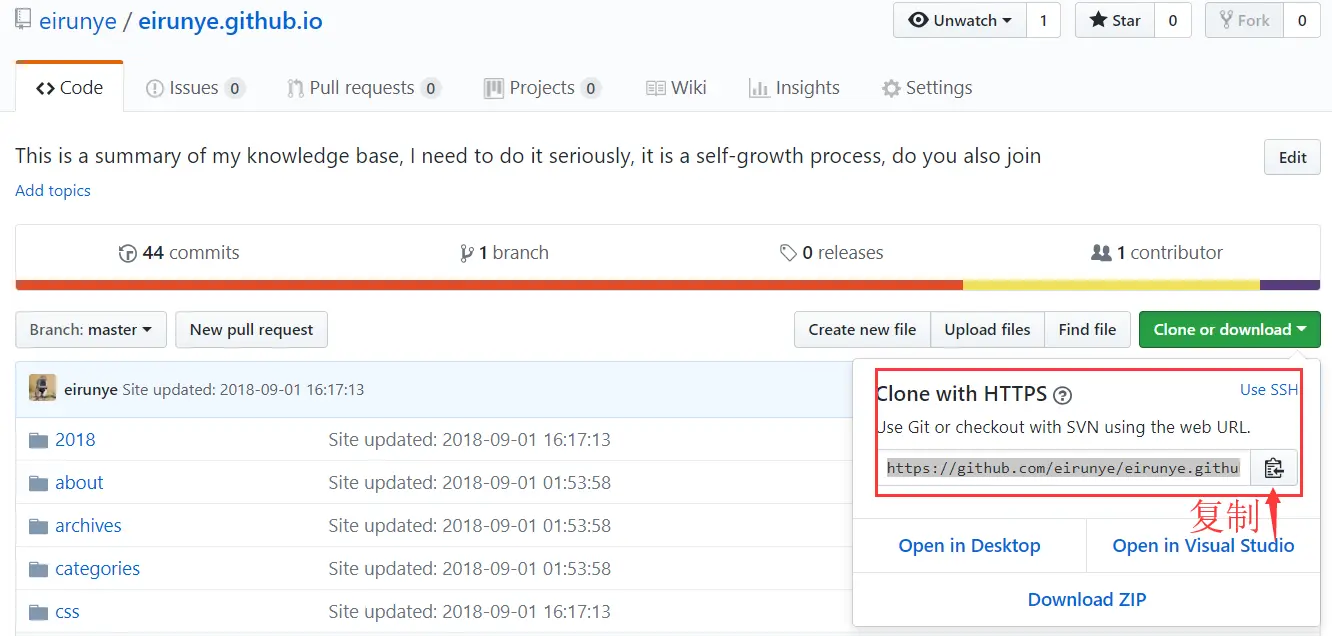Click the Add topics link
This screenshot has height=636, width=1332.
tap(53, 191)
